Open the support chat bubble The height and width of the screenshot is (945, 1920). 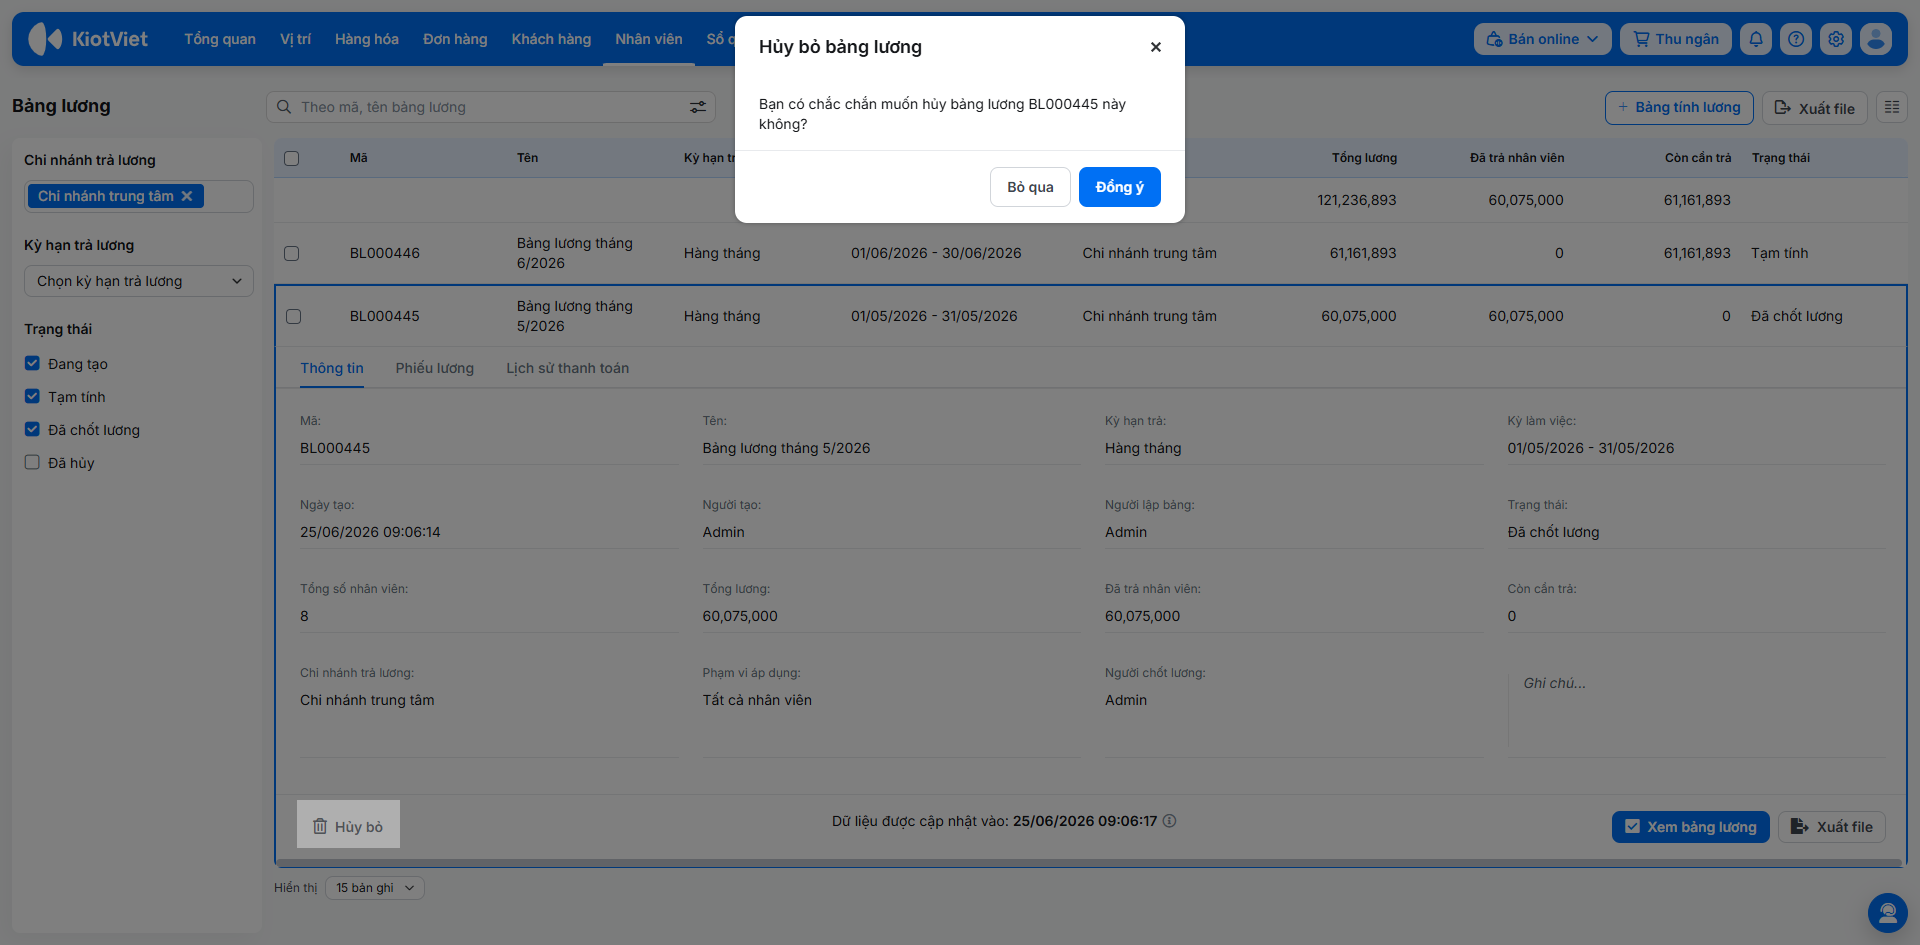[x=1888, y=913]
